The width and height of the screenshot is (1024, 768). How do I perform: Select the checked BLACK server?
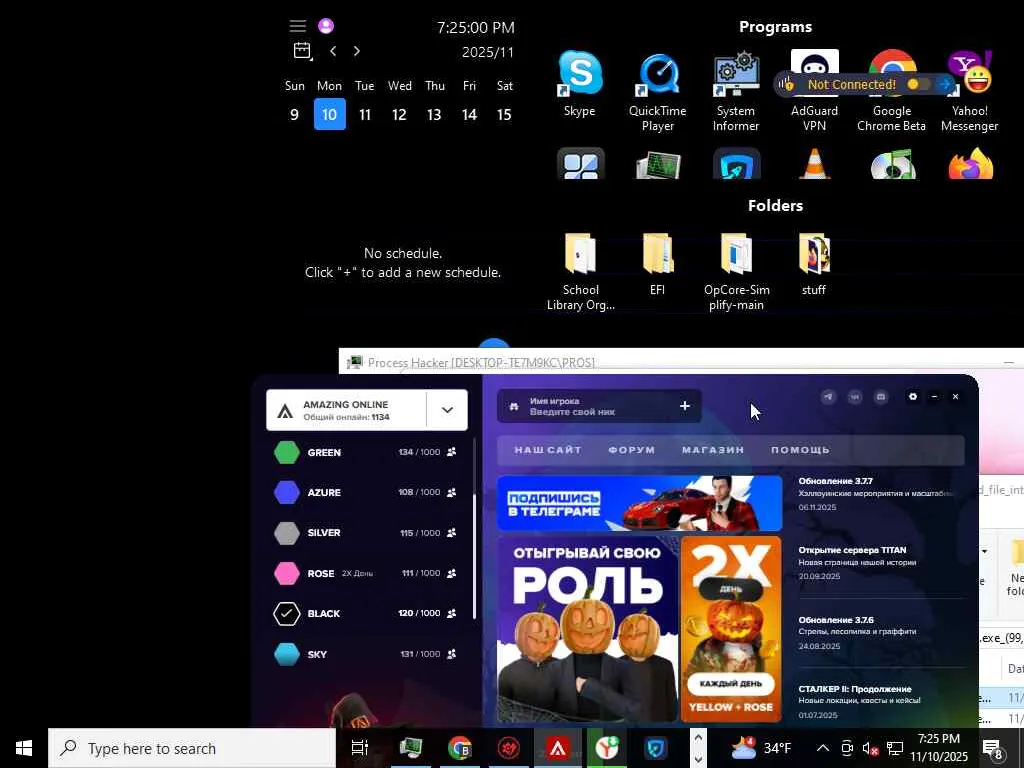click(366, 613)
